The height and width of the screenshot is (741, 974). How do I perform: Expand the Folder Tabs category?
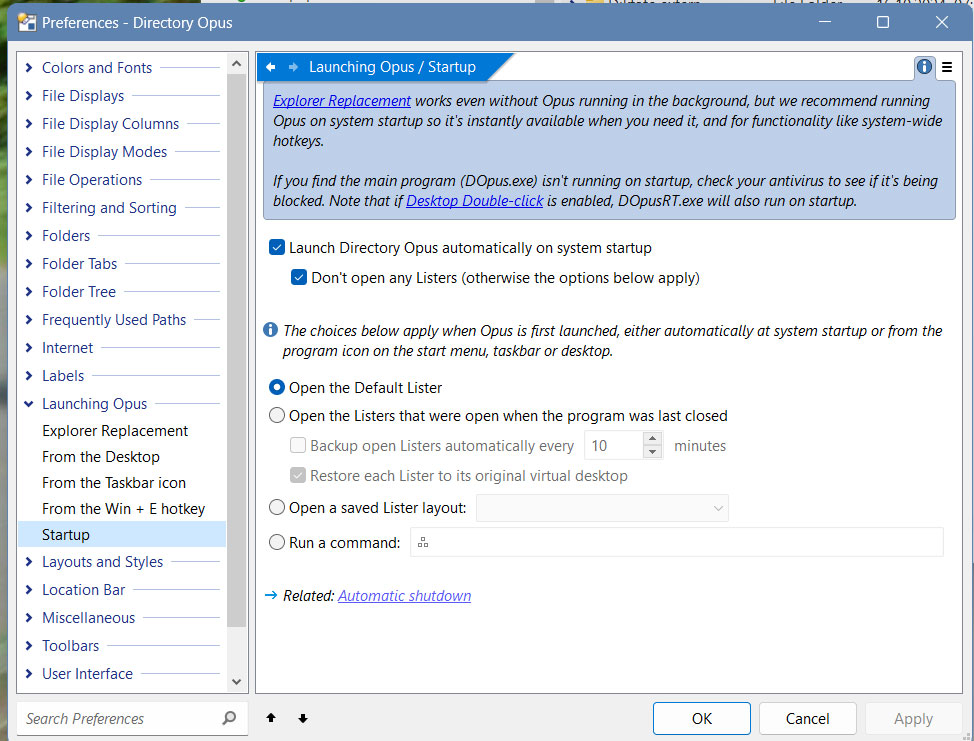[x=29, y=263]
